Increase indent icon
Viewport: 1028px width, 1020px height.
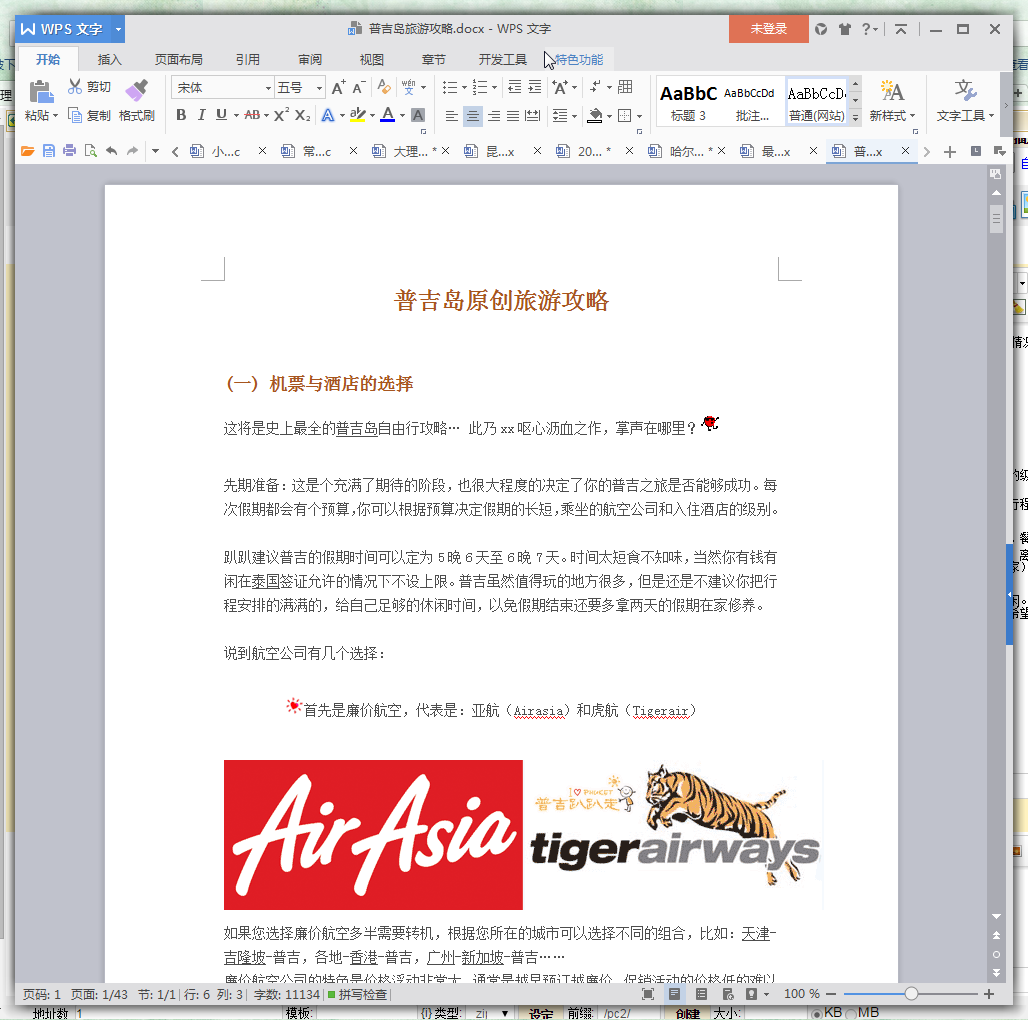coord(535,87)
